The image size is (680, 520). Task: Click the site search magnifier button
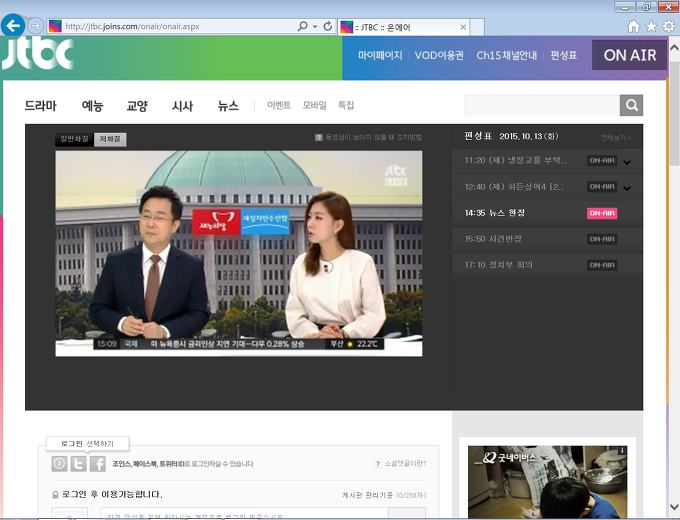631,105
